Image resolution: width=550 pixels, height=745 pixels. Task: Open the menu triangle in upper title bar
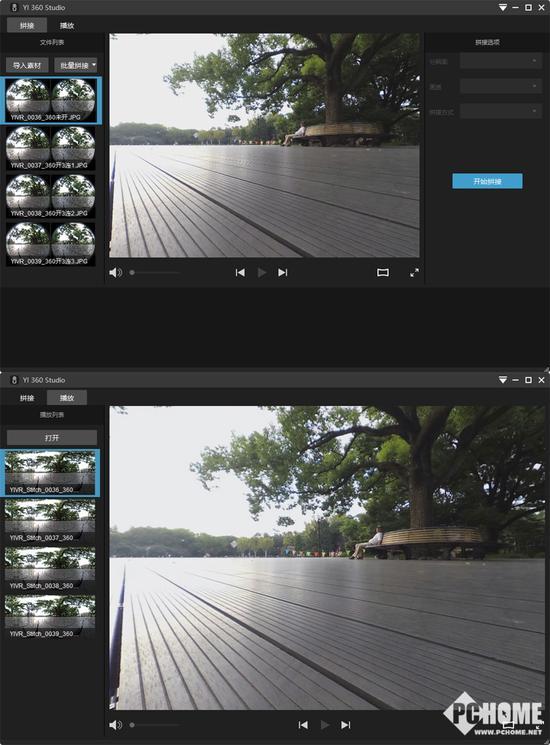(x=503, y=8)
